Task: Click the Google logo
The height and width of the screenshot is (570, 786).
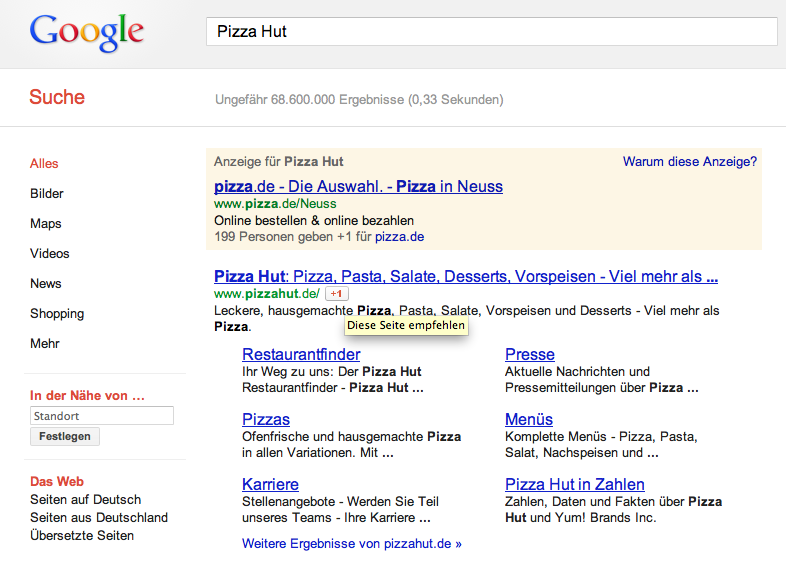Action: click(86, 32)
